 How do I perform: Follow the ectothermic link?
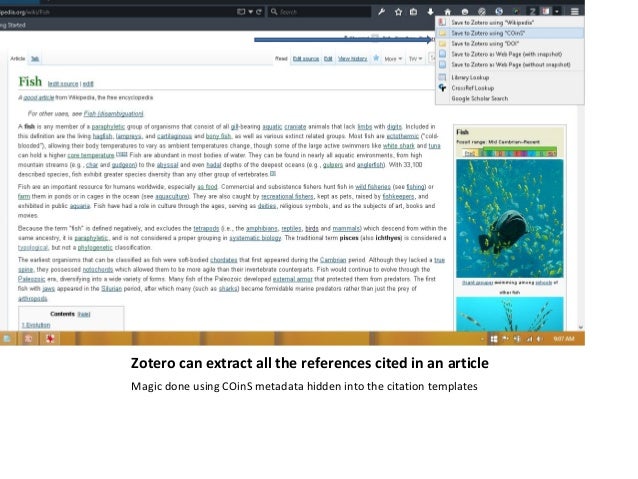402,136
